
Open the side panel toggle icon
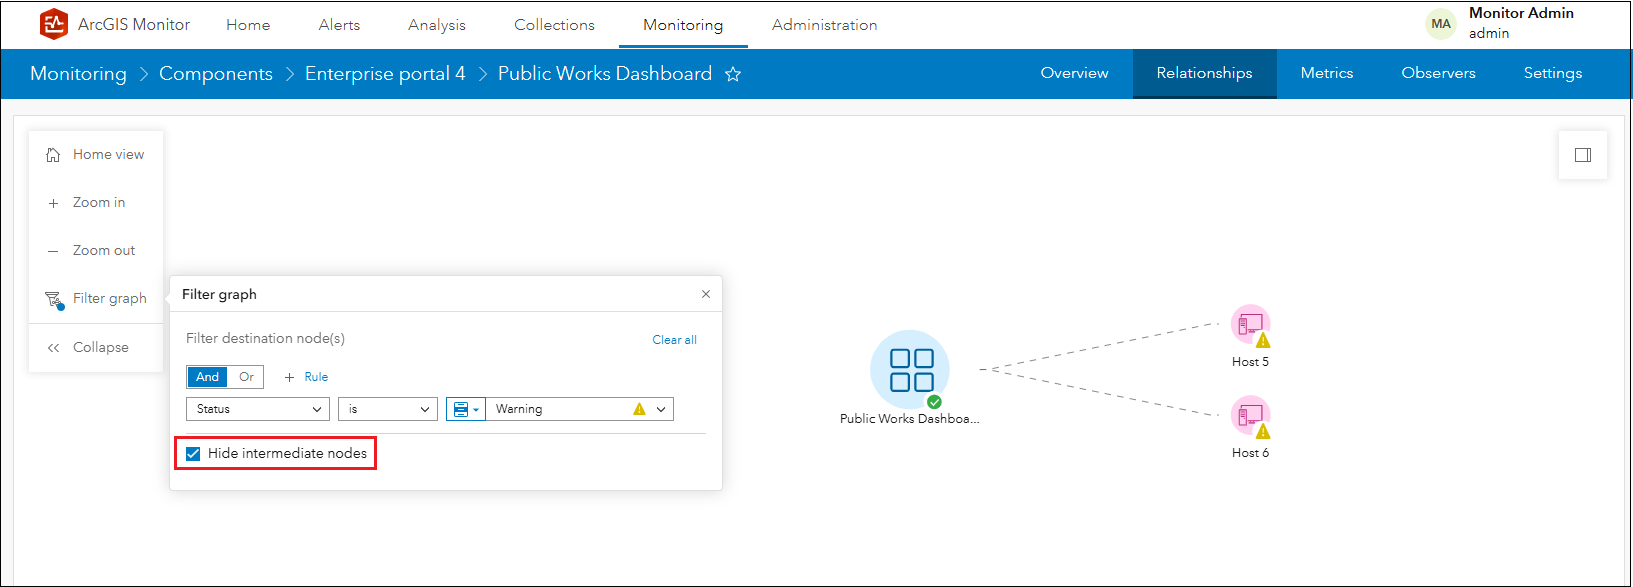[x=1583, y=155]
